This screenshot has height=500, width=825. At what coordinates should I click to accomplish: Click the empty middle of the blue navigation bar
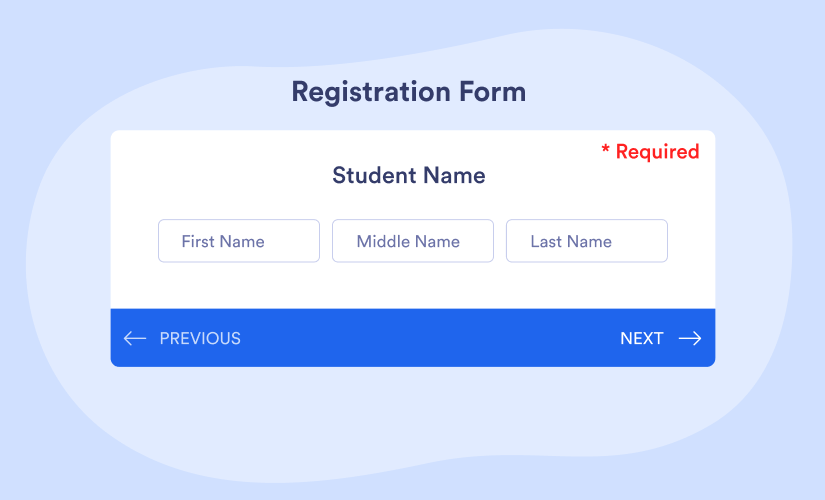[x=420, y=338]
